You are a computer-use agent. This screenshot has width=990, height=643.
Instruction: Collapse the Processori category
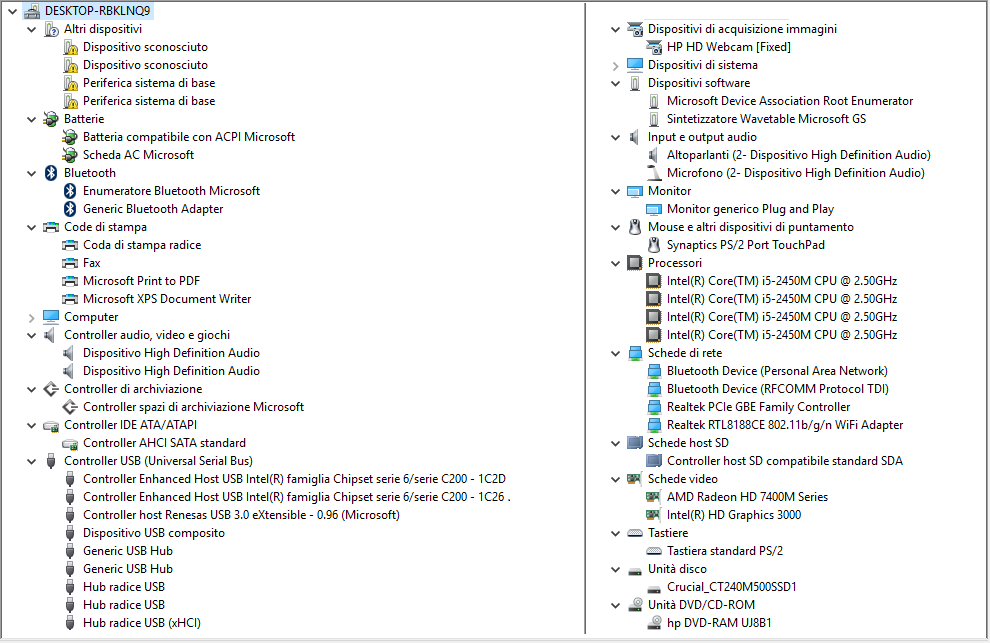[616, 263]
